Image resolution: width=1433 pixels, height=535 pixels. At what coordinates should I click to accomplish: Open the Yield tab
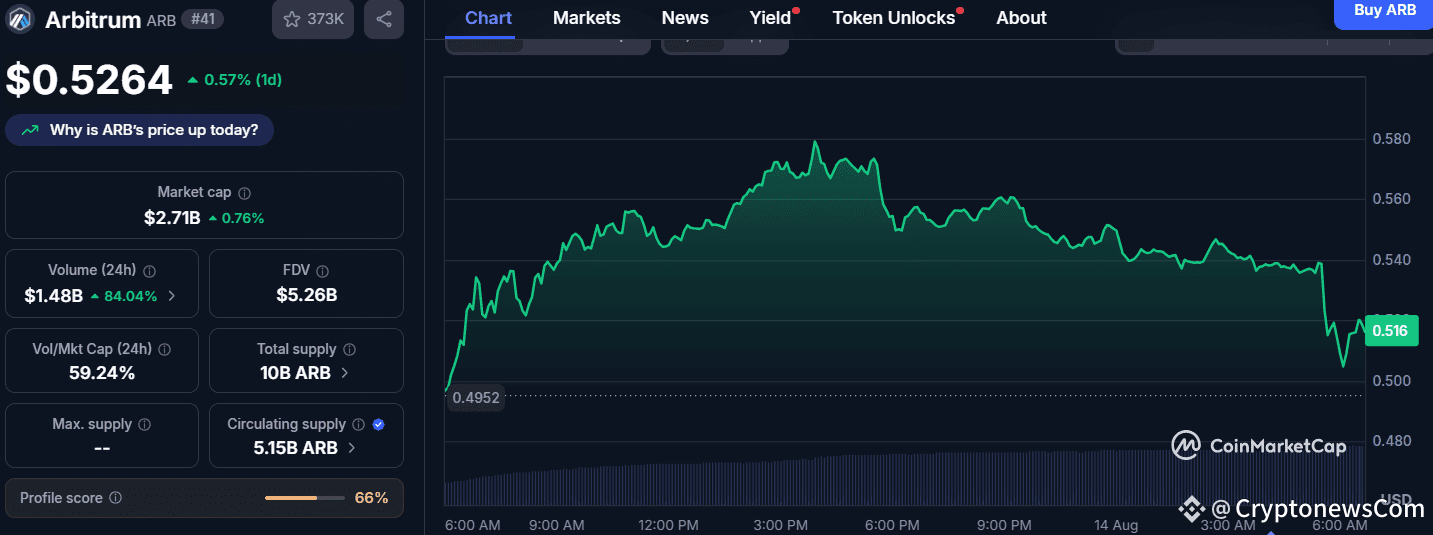[771, 18]
